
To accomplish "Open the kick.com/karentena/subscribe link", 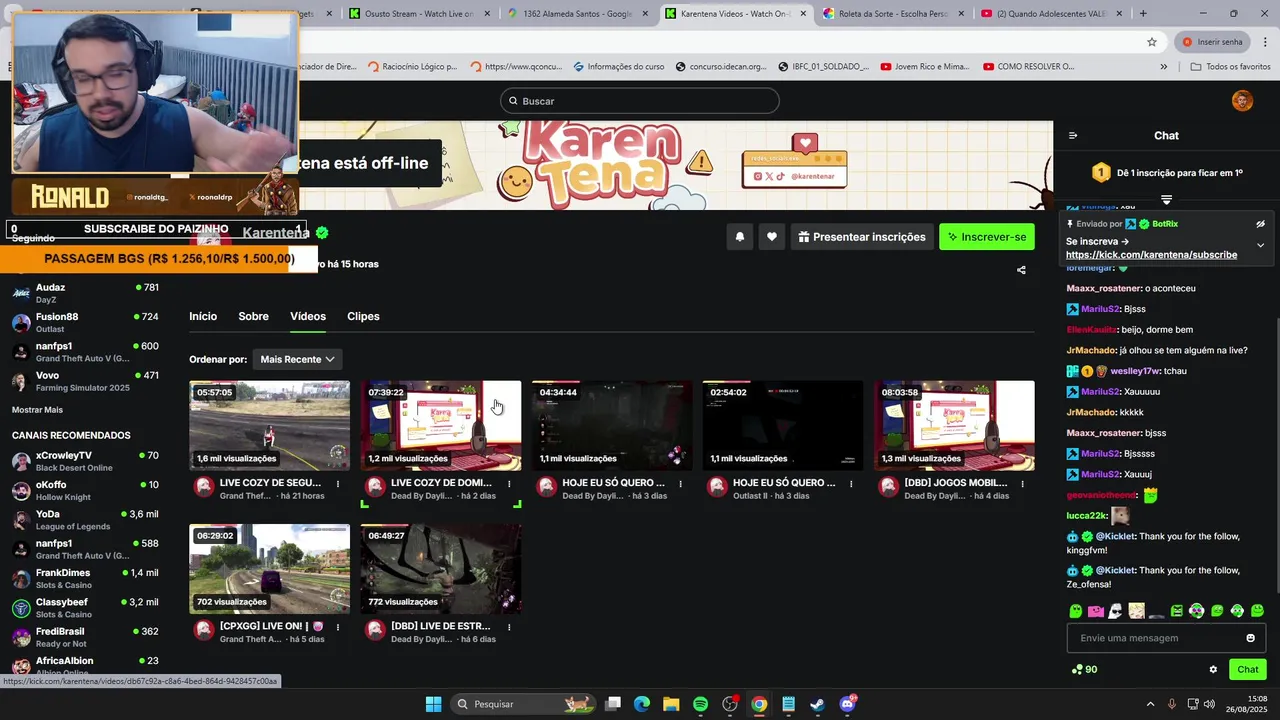I will 1151,255.
